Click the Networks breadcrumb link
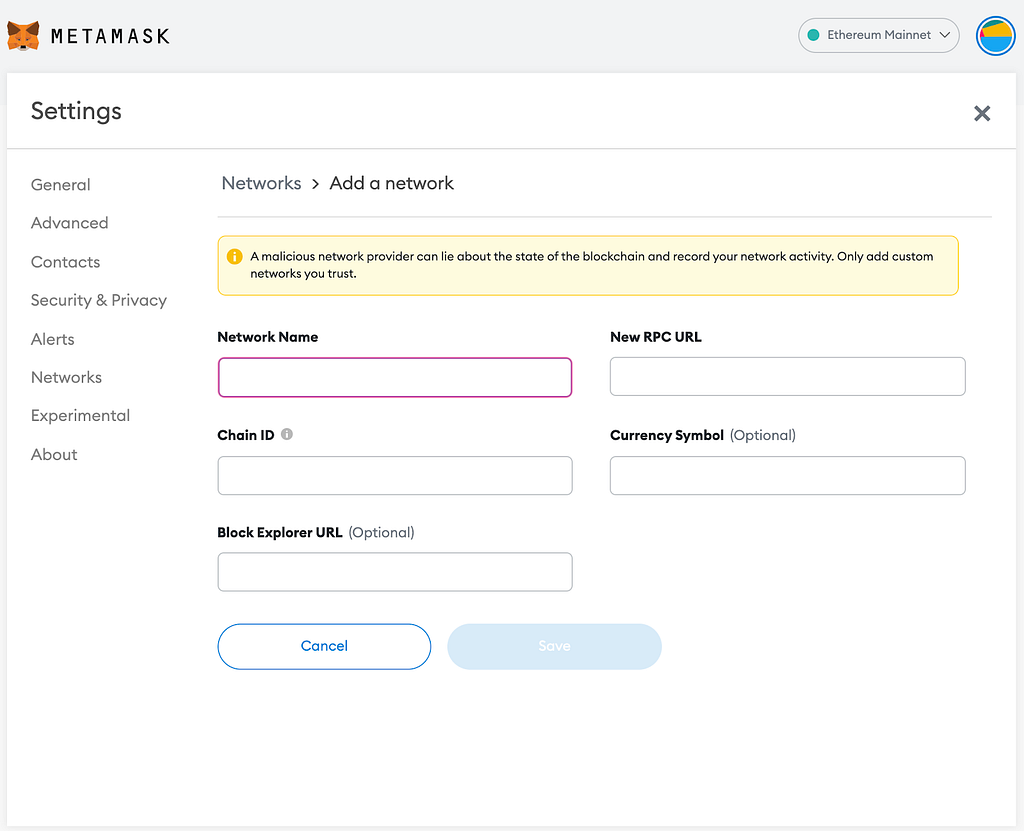Image resolution: width=1024 pixels, height=831 pixels. (261, 183)
